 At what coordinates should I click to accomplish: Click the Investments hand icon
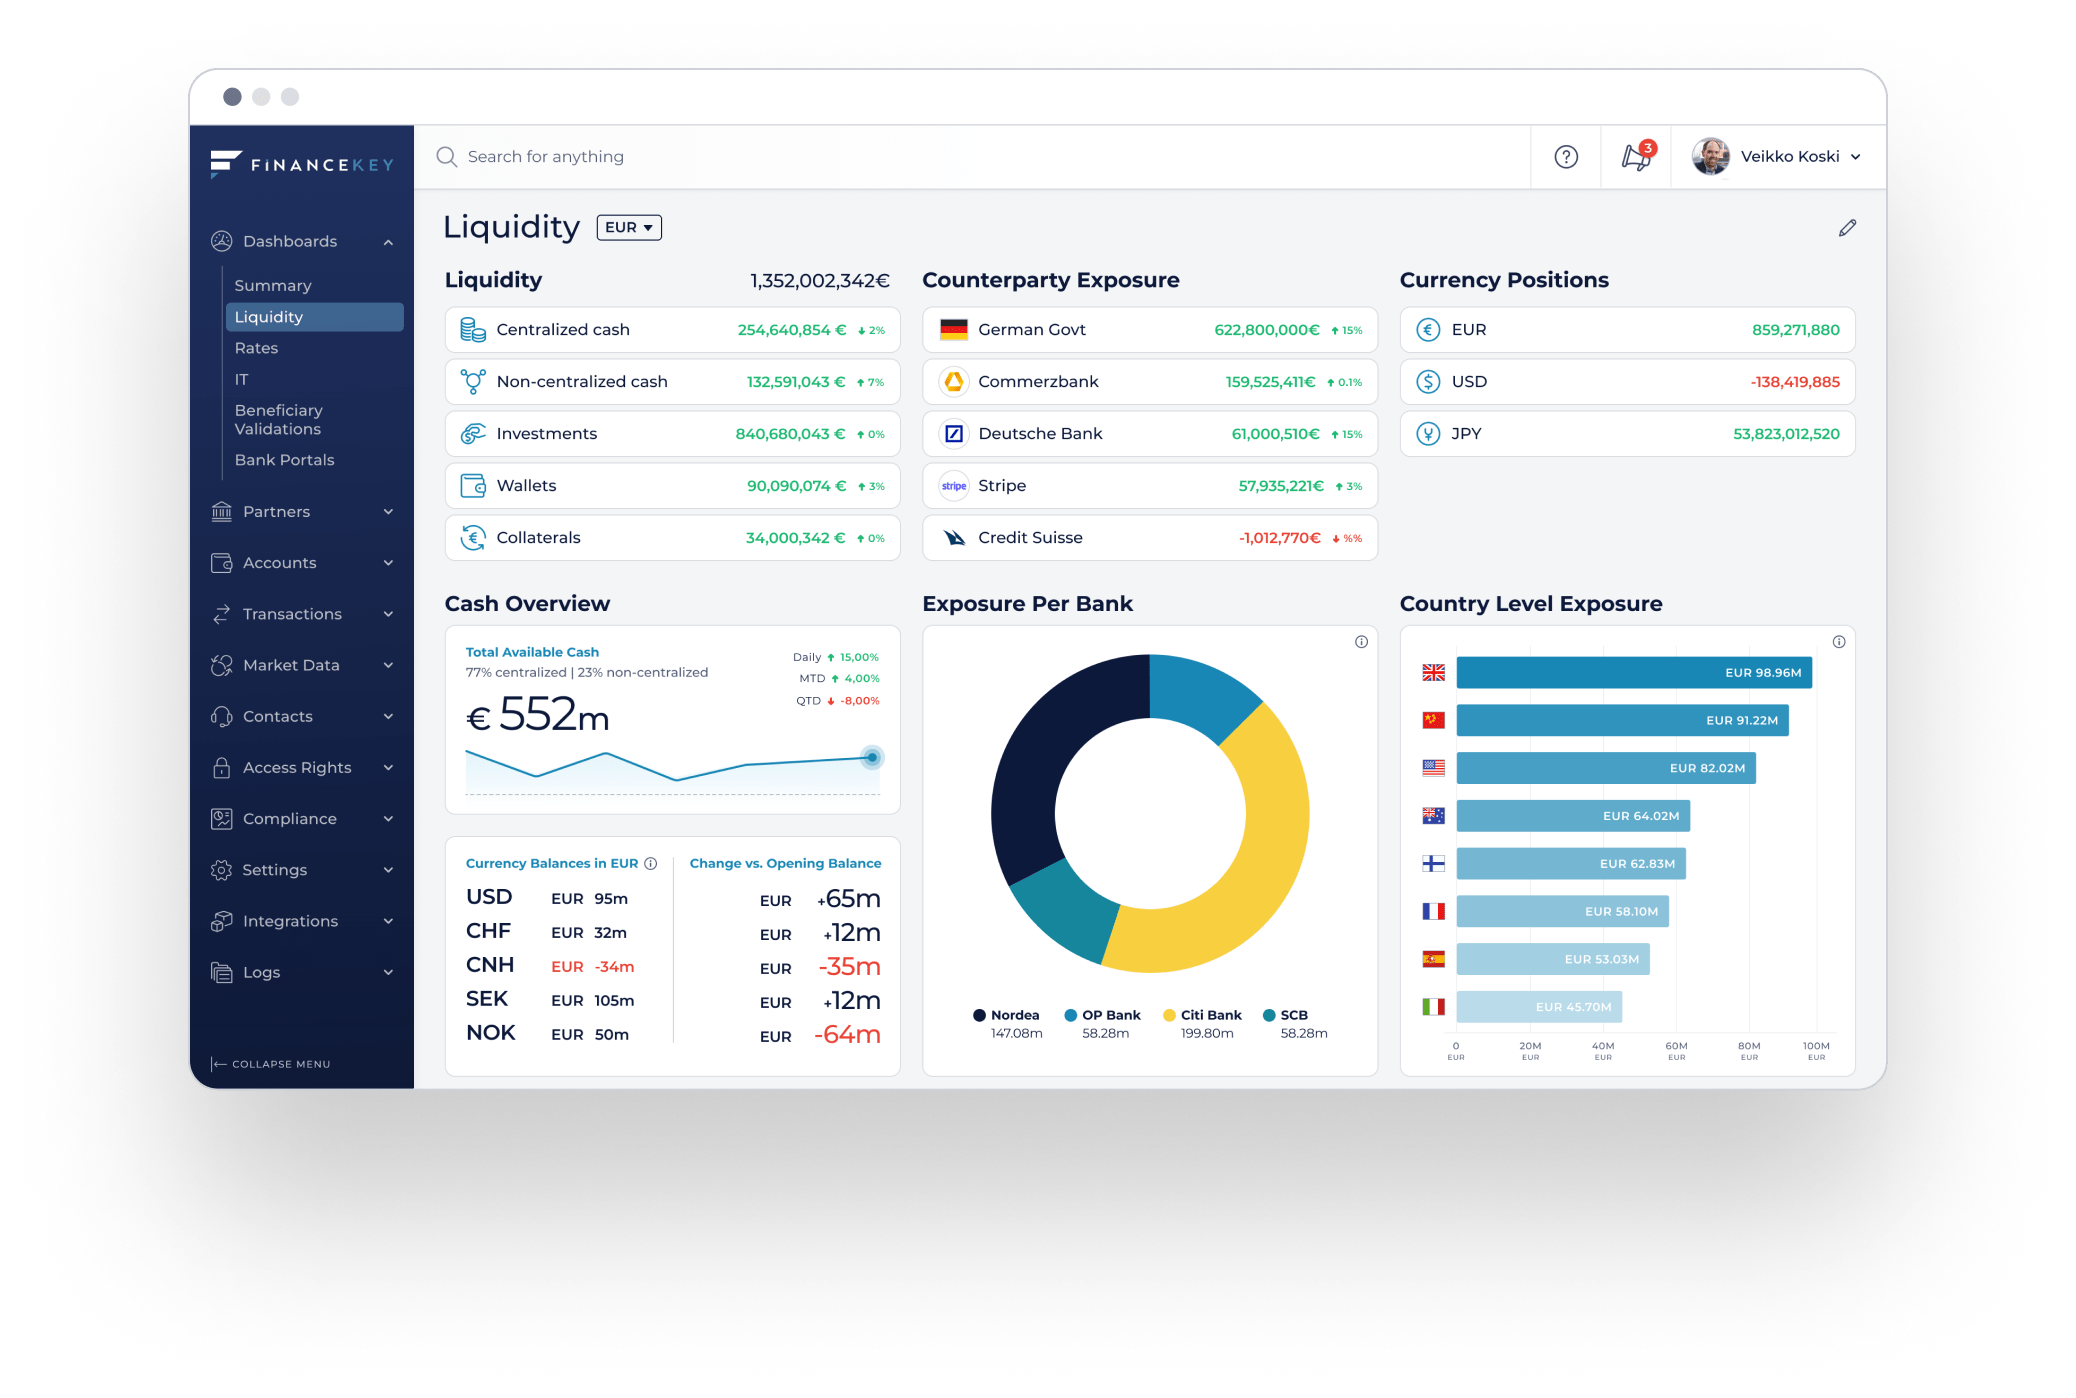point(473,434)
